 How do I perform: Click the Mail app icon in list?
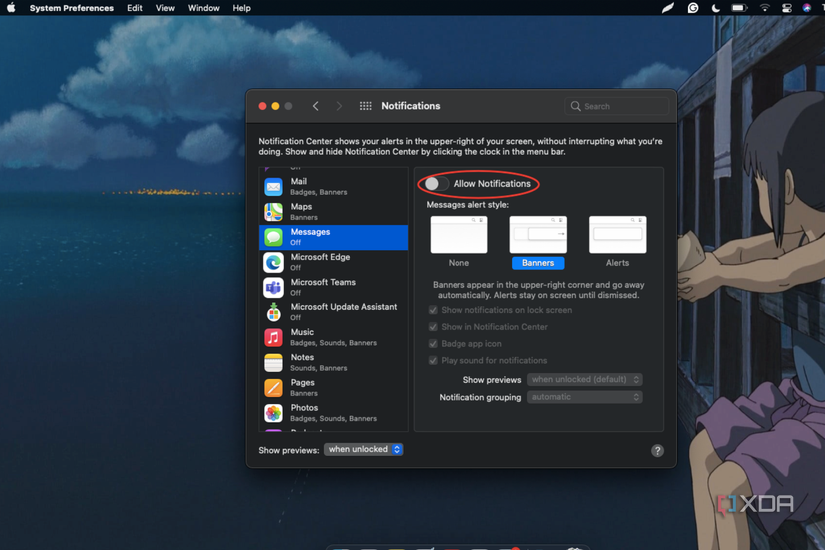point(273,187)
